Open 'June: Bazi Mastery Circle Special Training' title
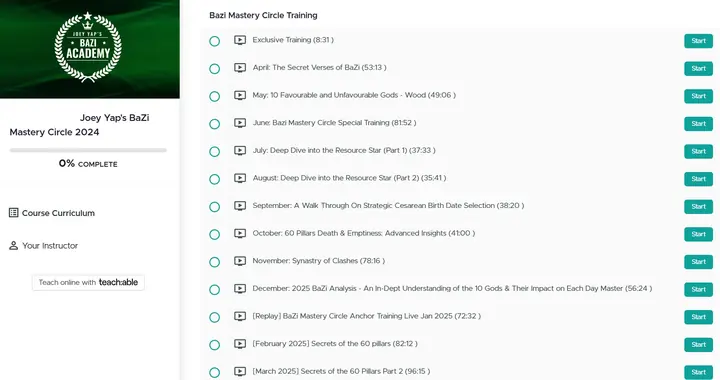Viewport: 720px width, 380px height. pos(334,123)
